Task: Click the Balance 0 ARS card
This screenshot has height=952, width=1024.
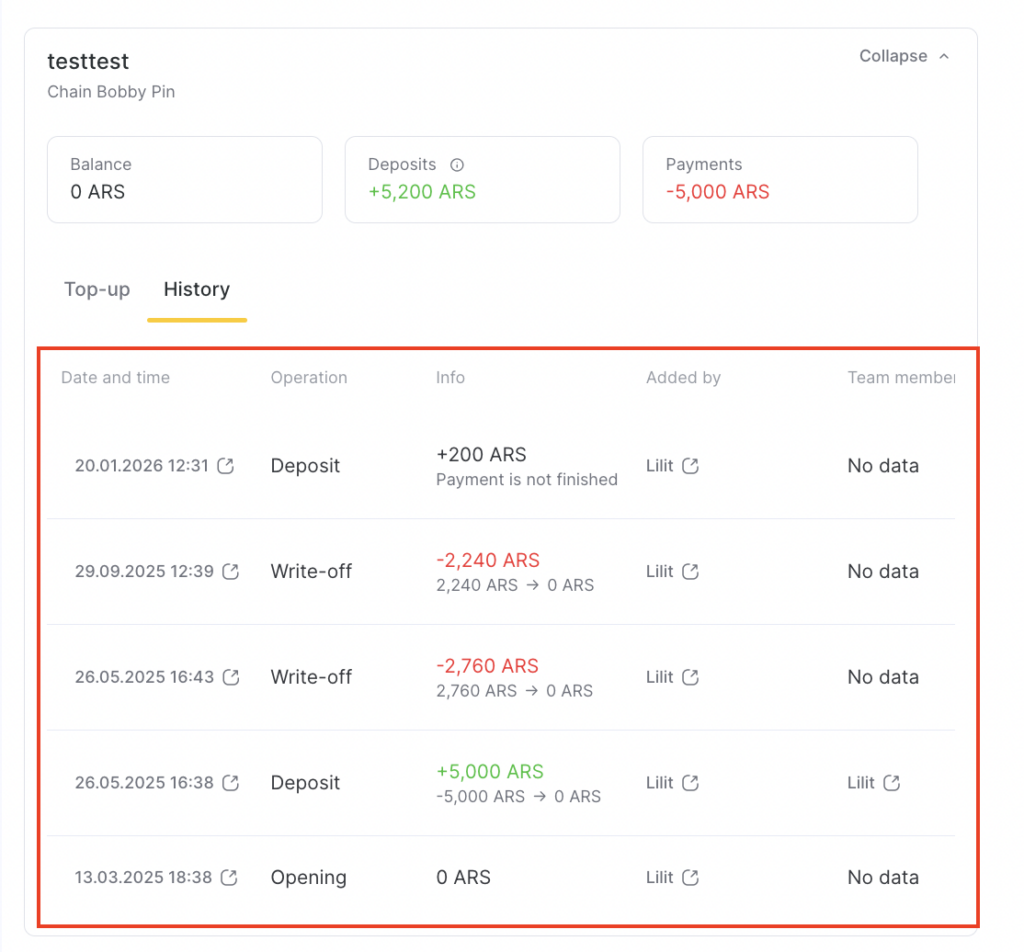Action: tap(184, 179)
